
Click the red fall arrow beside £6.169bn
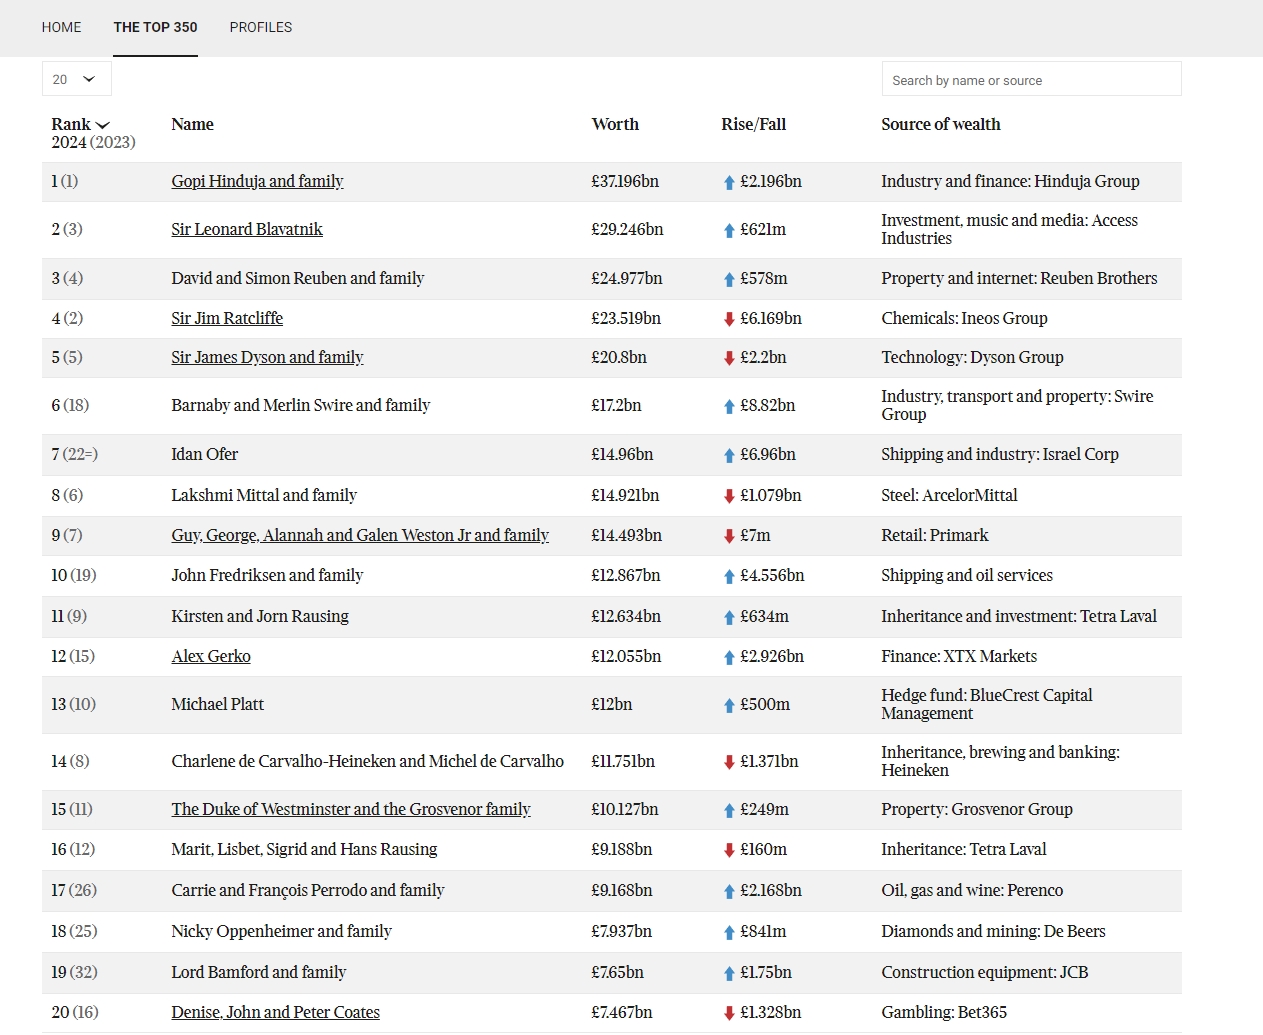(x=729, y=319)
